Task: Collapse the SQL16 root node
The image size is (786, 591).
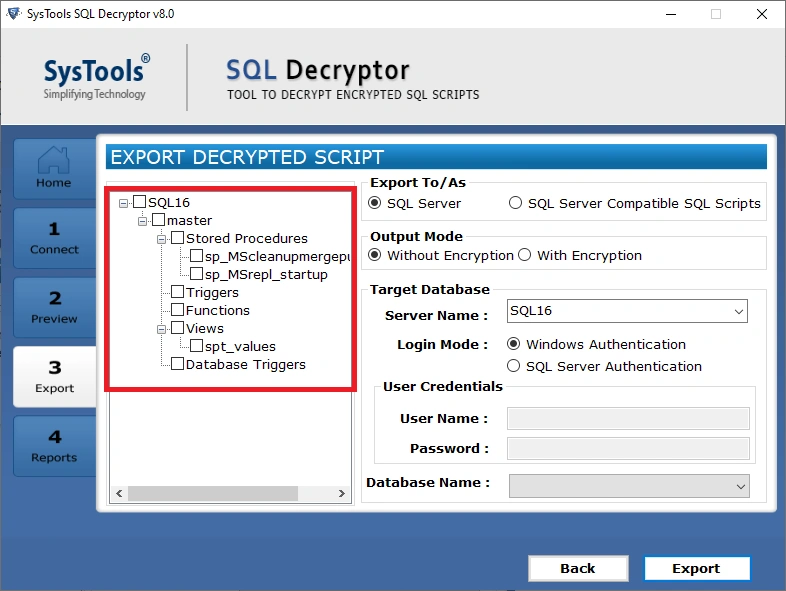Action: click(x=124, y=202)
